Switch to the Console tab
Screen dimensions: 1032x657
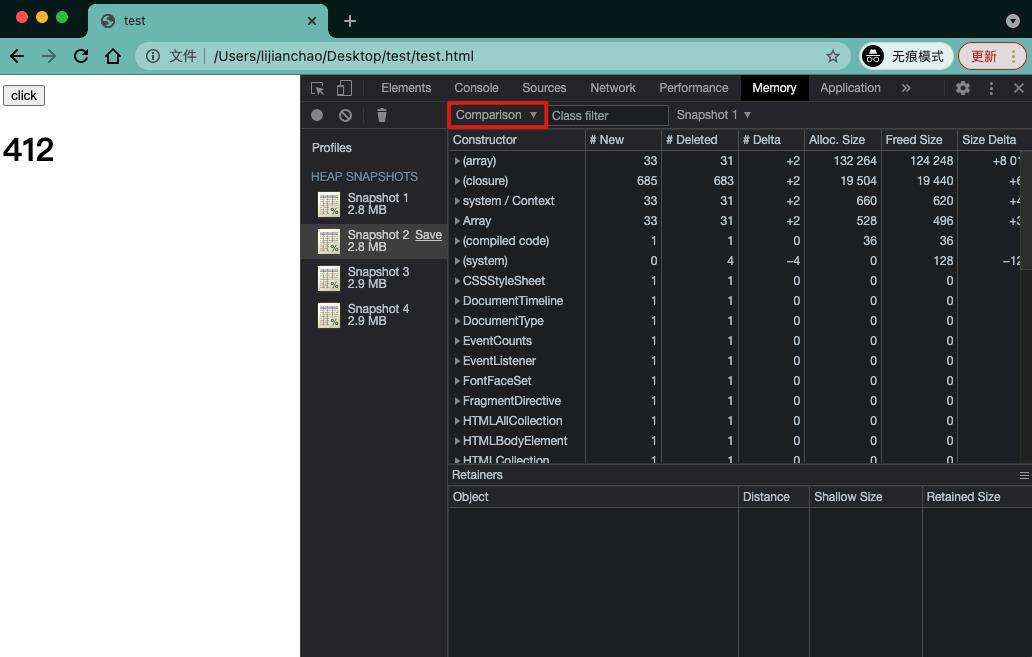click(x=477, y=88)
